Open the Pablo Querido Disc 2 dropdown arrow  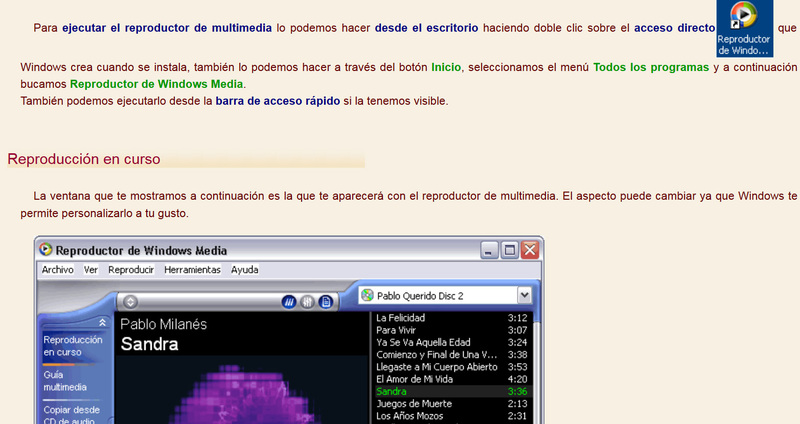pyautogui.click(x=524, y=295)
